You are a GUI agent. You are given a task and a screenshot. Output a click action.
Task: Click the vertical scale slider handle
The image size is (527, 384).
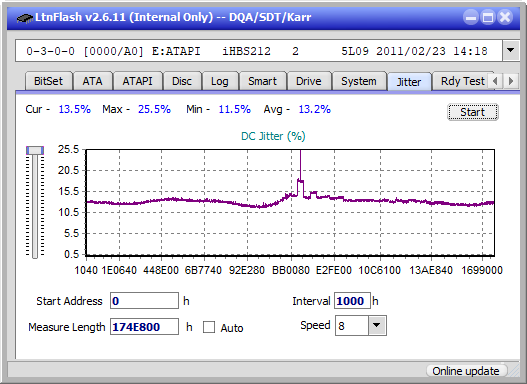click(35, 150)
